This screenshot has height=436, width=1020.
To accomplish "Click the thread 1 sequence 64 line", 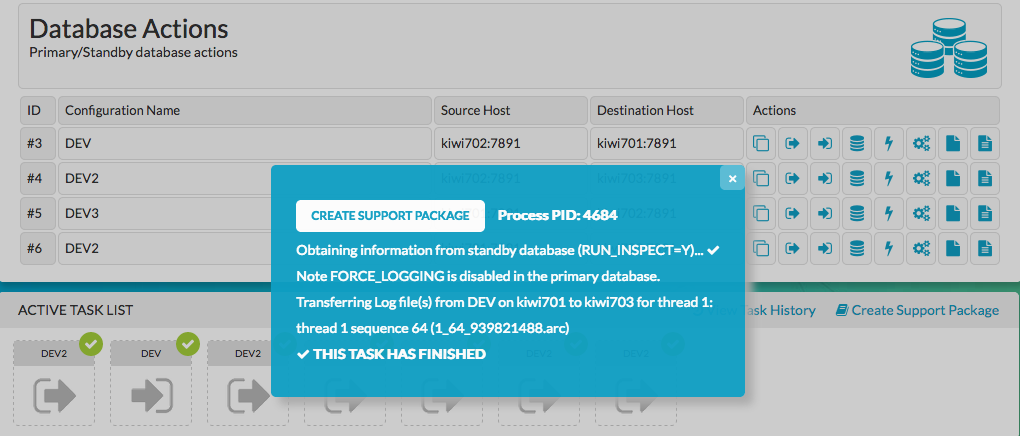I will 433,329.
